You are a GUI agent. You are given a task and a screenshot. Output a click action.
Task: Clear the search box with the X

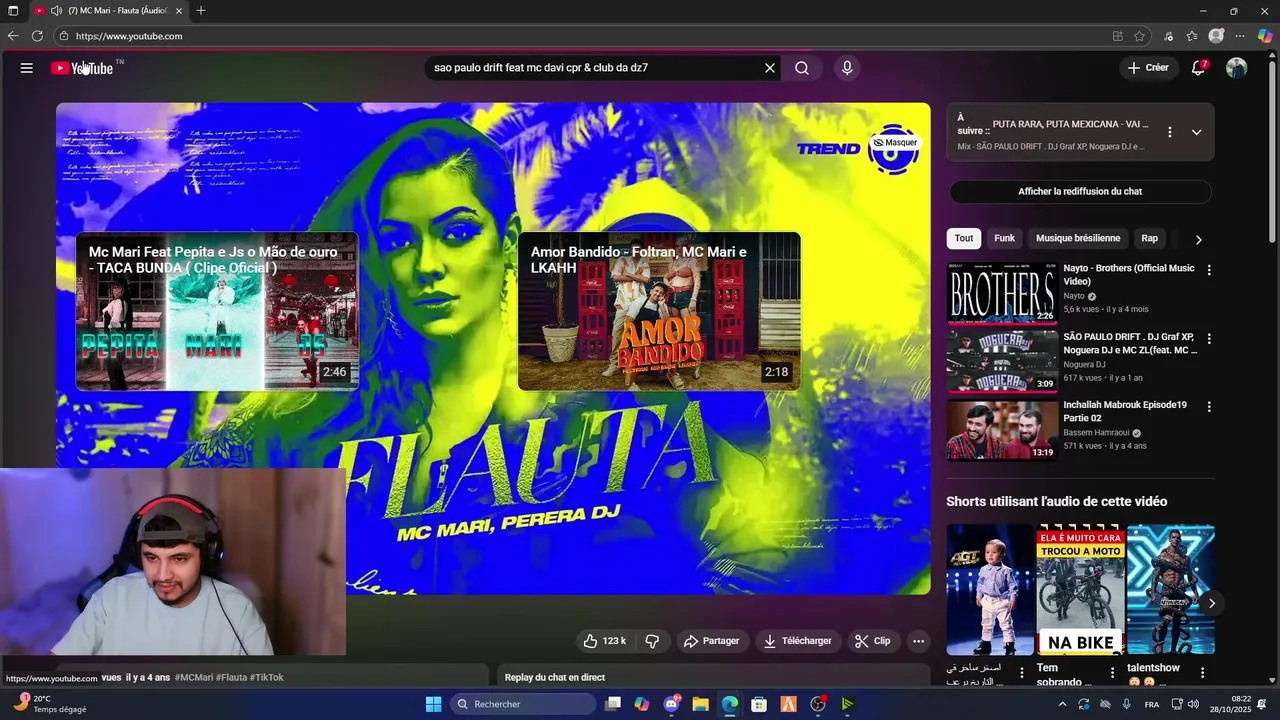coord(770,68)
